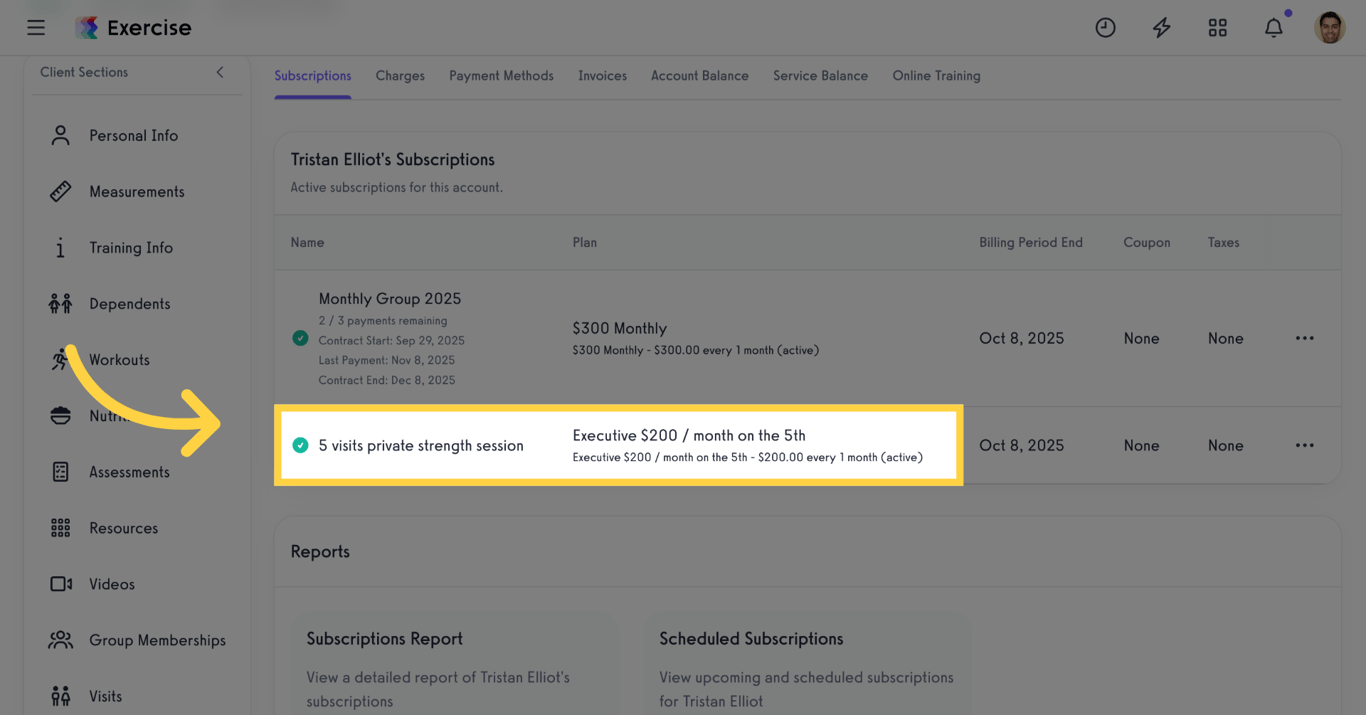Open the hamburger menu
Screen dimensions: 1366x715
coord(36,28)
